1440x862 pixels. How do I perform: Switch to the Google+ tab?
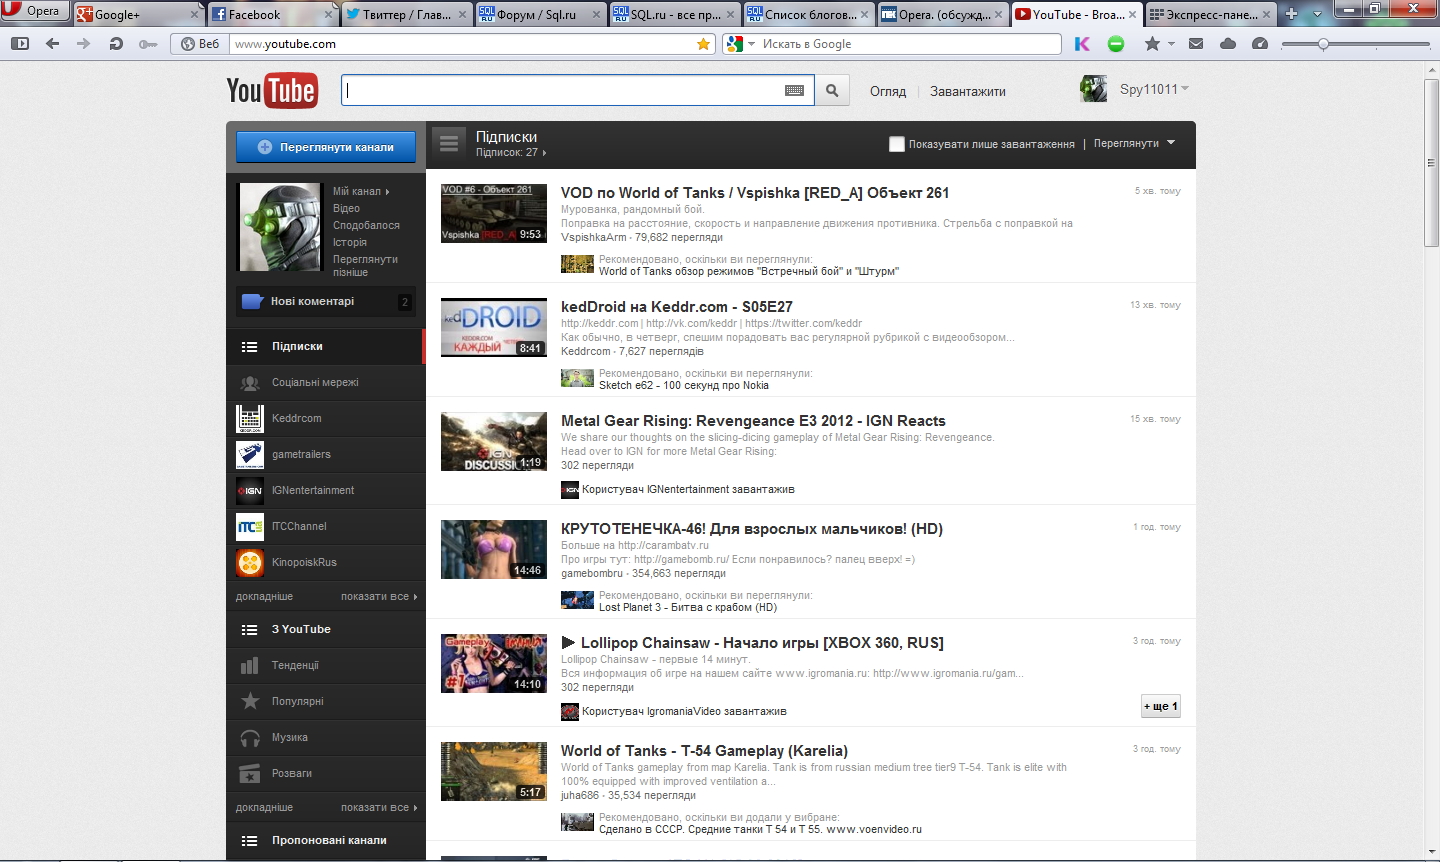coord(138,14)
